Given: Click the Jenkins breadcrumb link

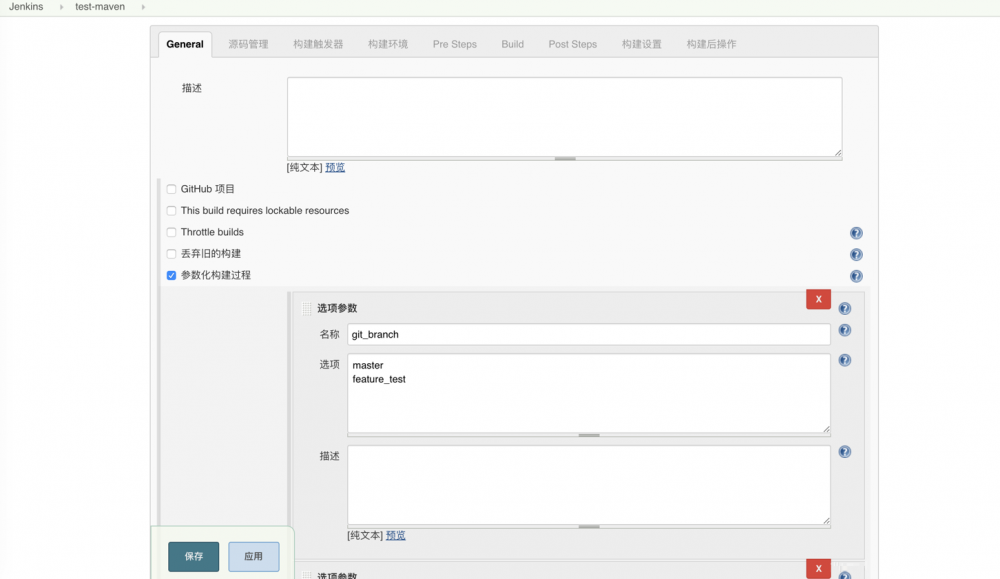Looking at the screenshot, I should coord(25,5).
